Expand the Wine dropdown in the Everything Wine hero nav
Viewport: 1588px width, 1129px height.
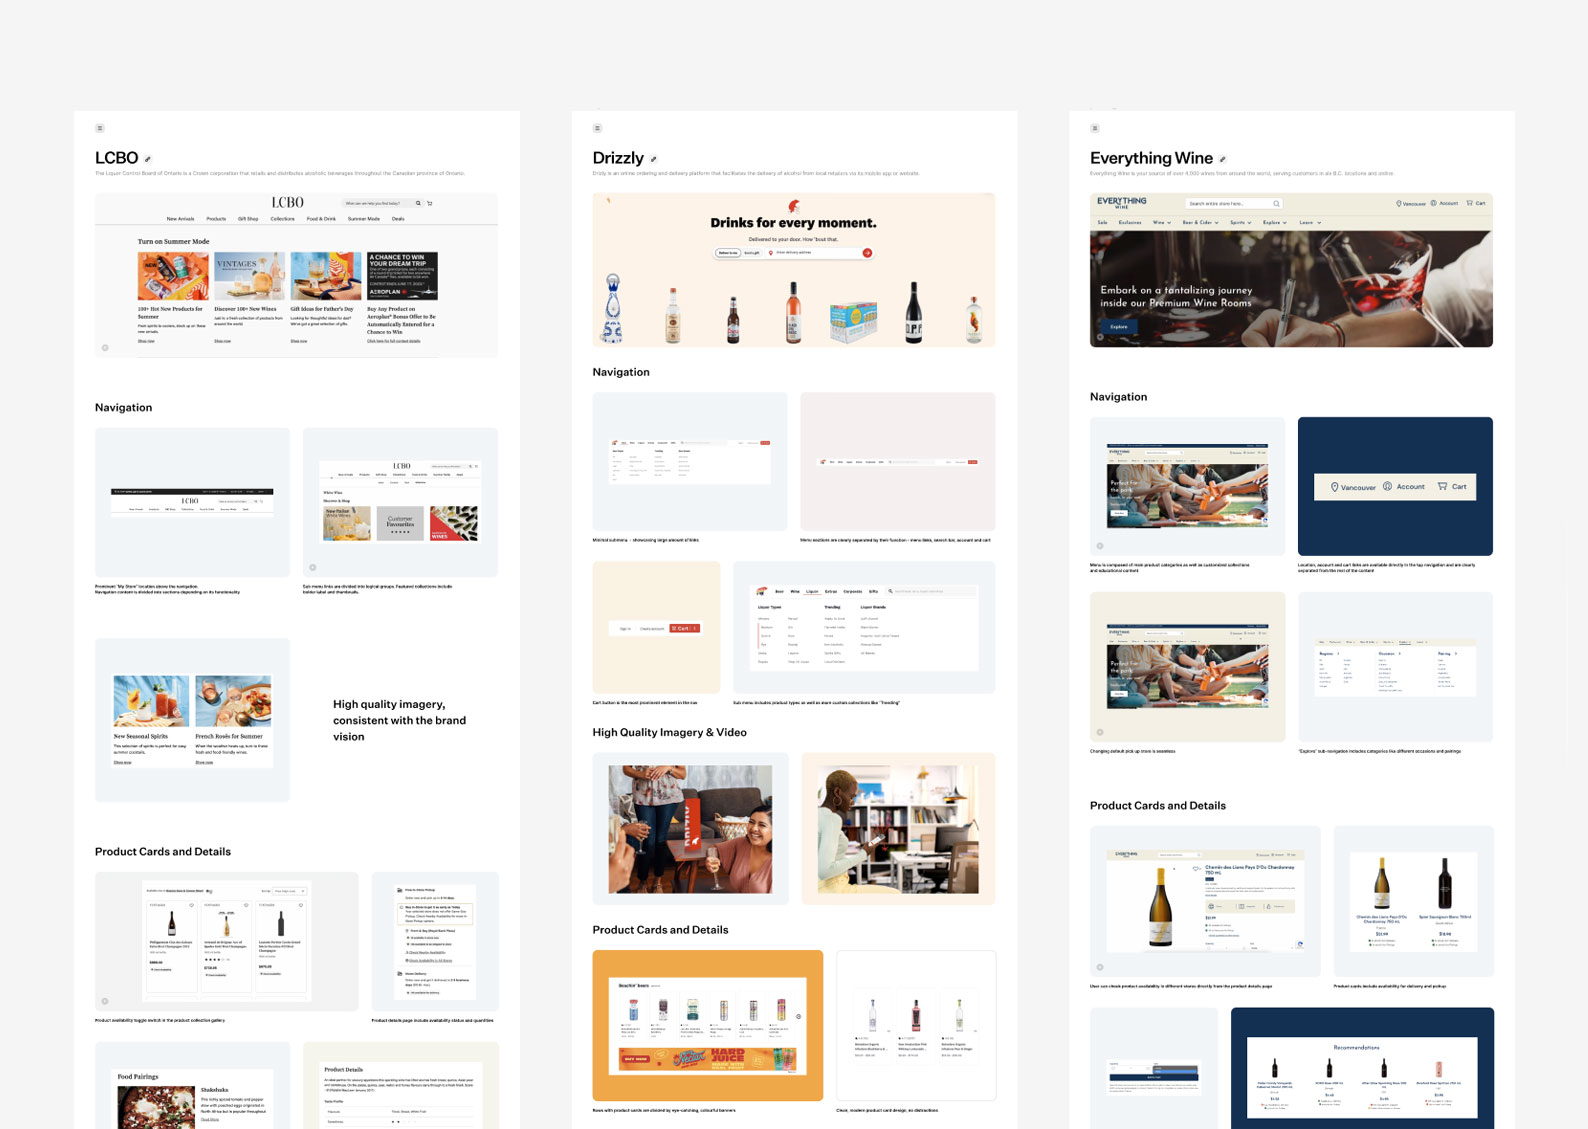[x=1161, y=222]
